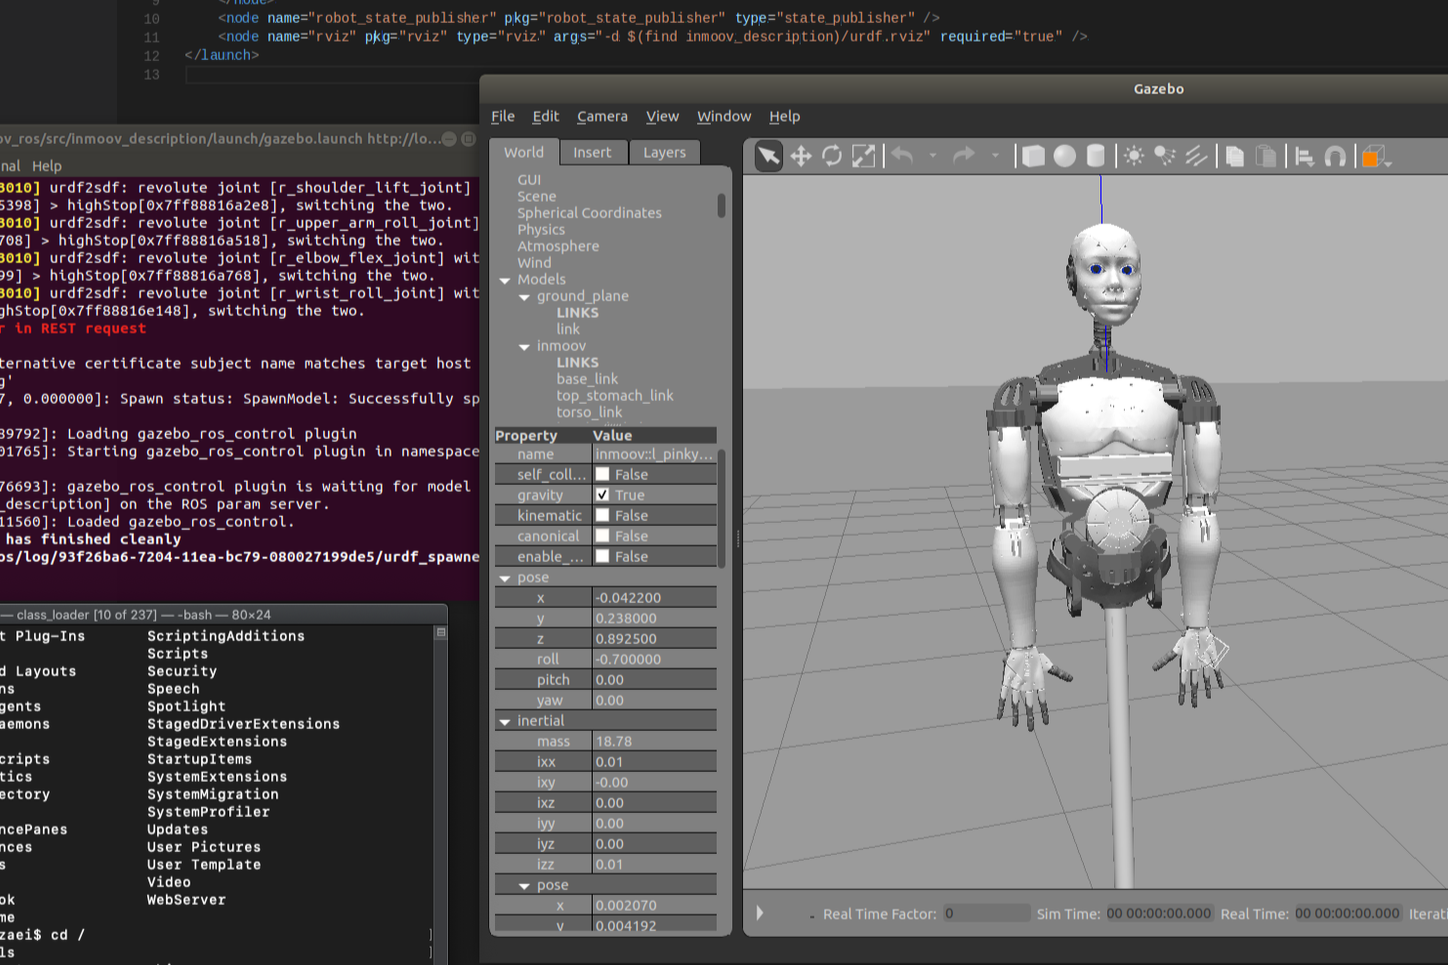
Task: Collapse the inmoov model node
Action: [524, 347]
